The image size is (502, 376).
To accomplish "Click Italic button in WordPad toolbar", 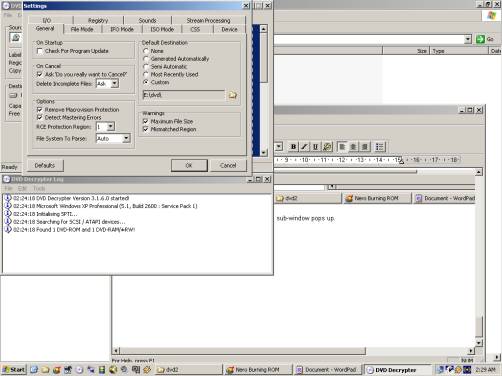I will (304, 147).
